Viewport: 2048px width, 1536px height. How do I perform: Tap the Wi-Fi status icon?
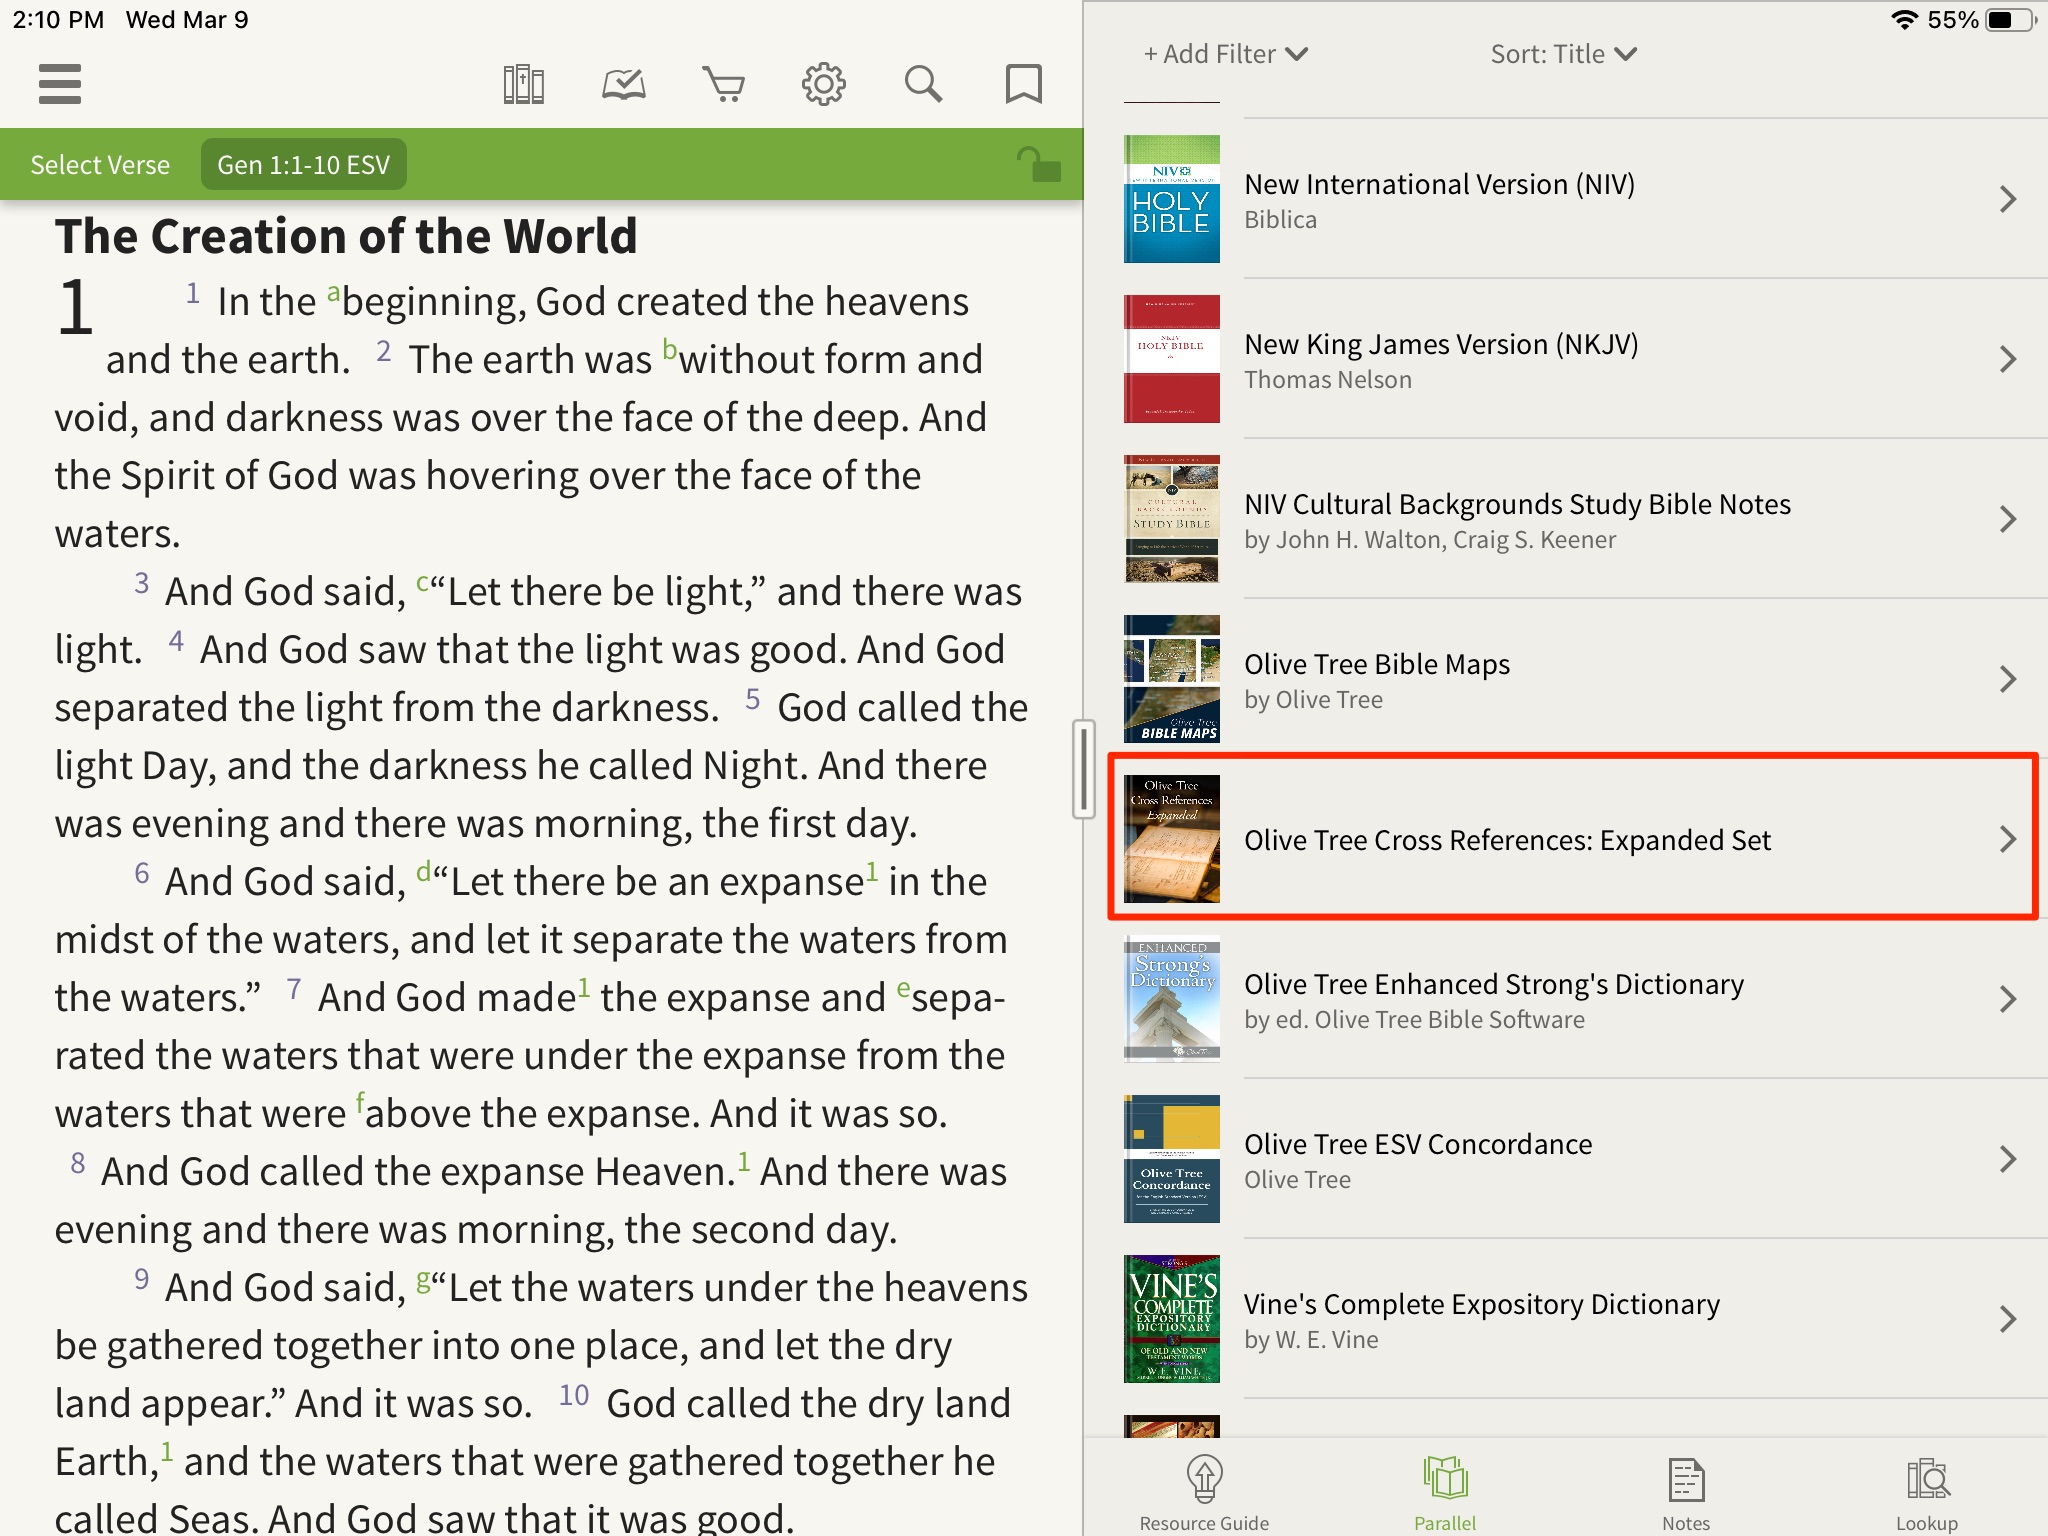click(1905, 20)
